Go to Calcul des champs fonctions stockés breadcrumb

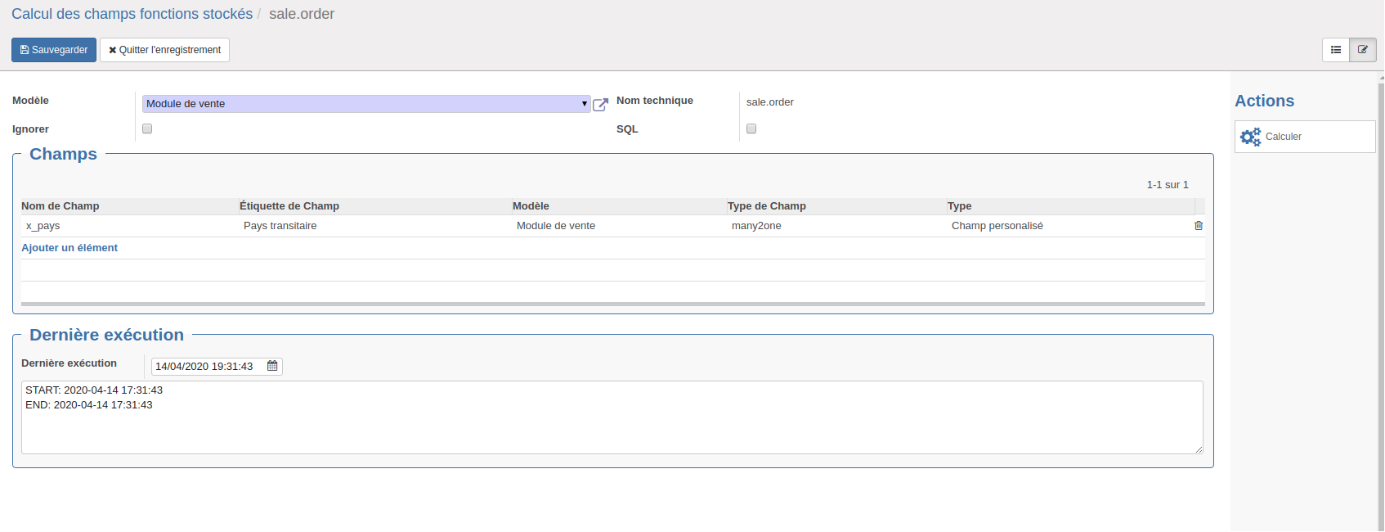tap(132, 14)
